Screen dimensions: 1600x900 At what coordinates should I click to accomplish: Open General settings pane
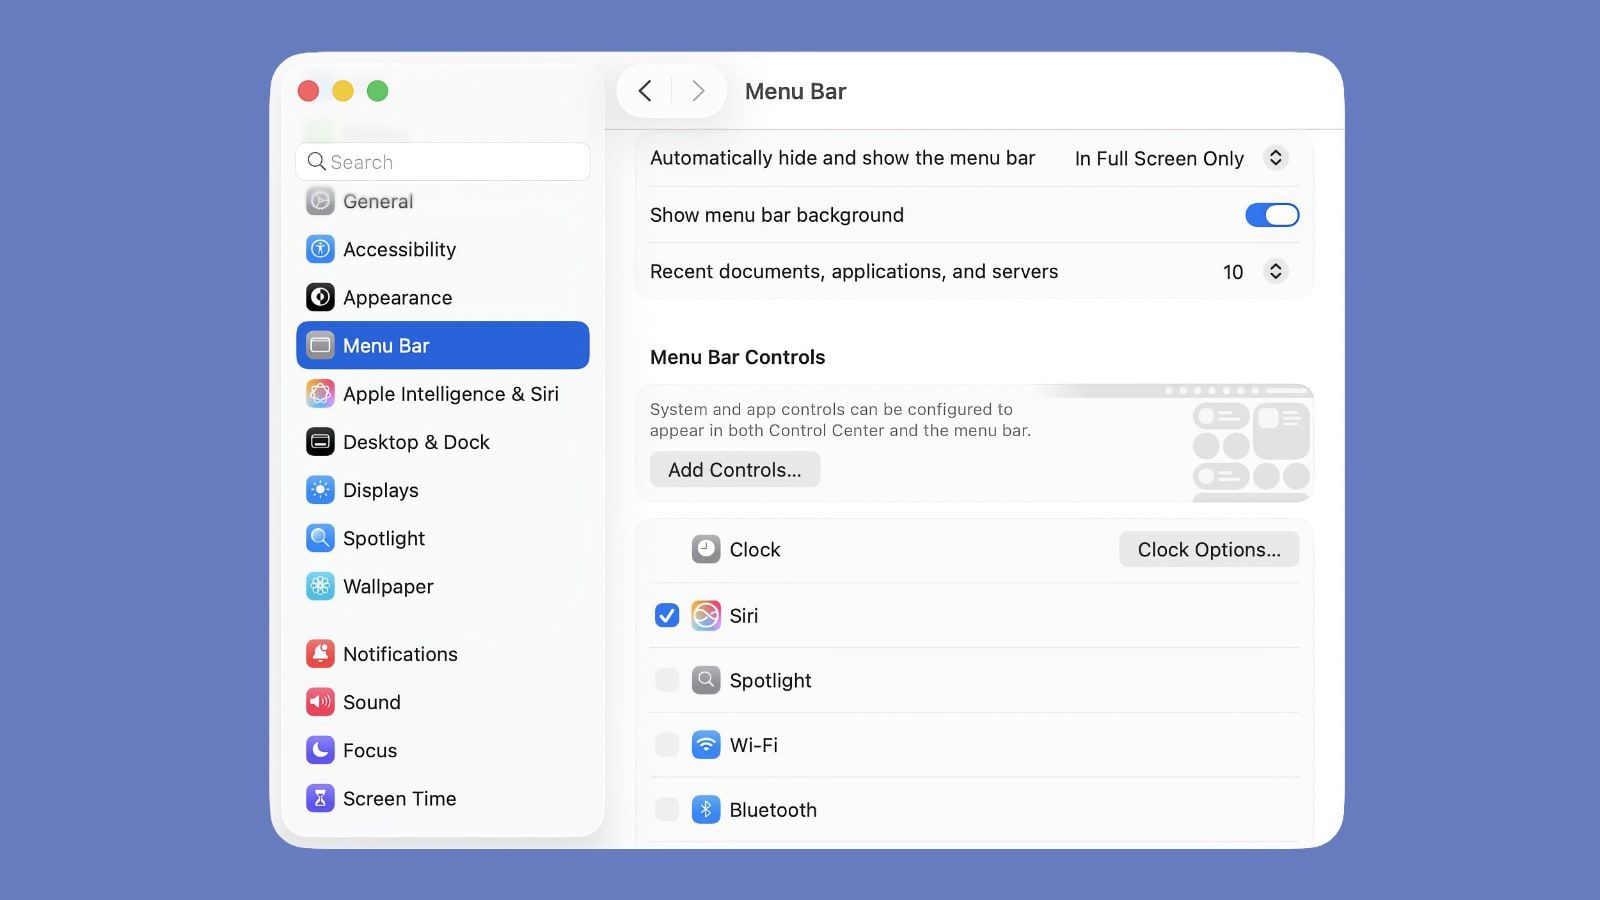(443, 201)
